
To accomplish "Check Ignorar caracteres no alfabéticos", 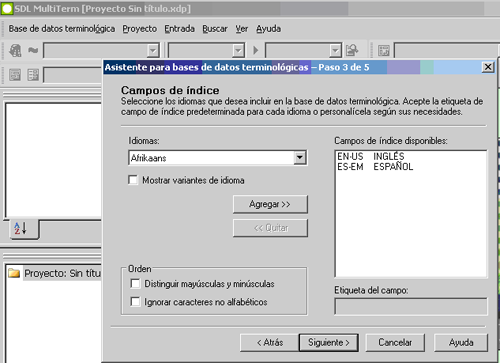I will click(135, 302).
